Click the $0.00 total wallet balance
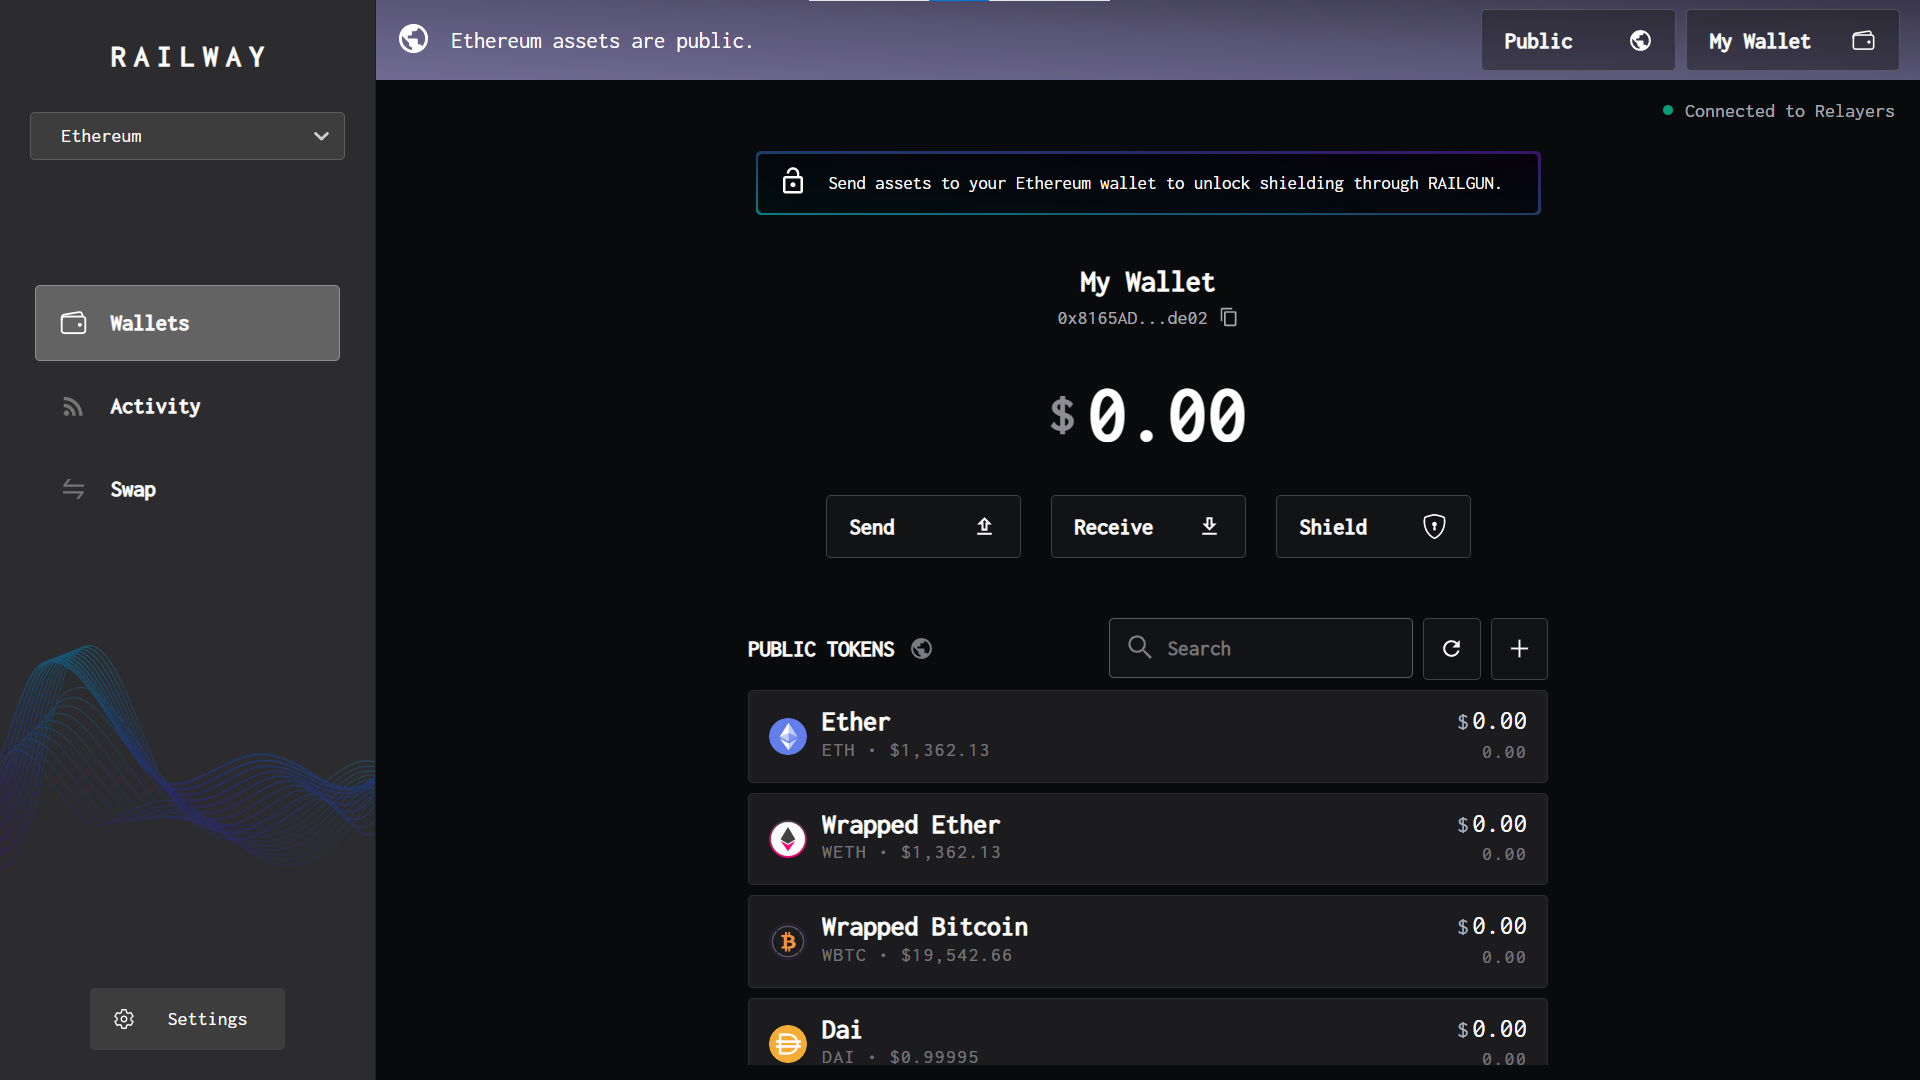 [x=1148, y=416]
